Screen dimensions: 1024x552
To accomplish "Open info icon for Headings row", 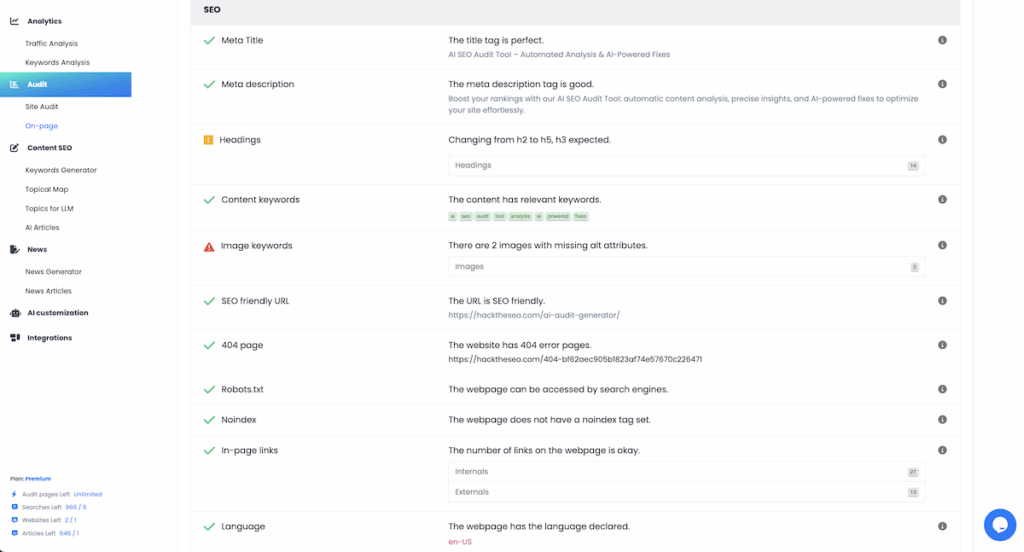I will pos(942,140).
